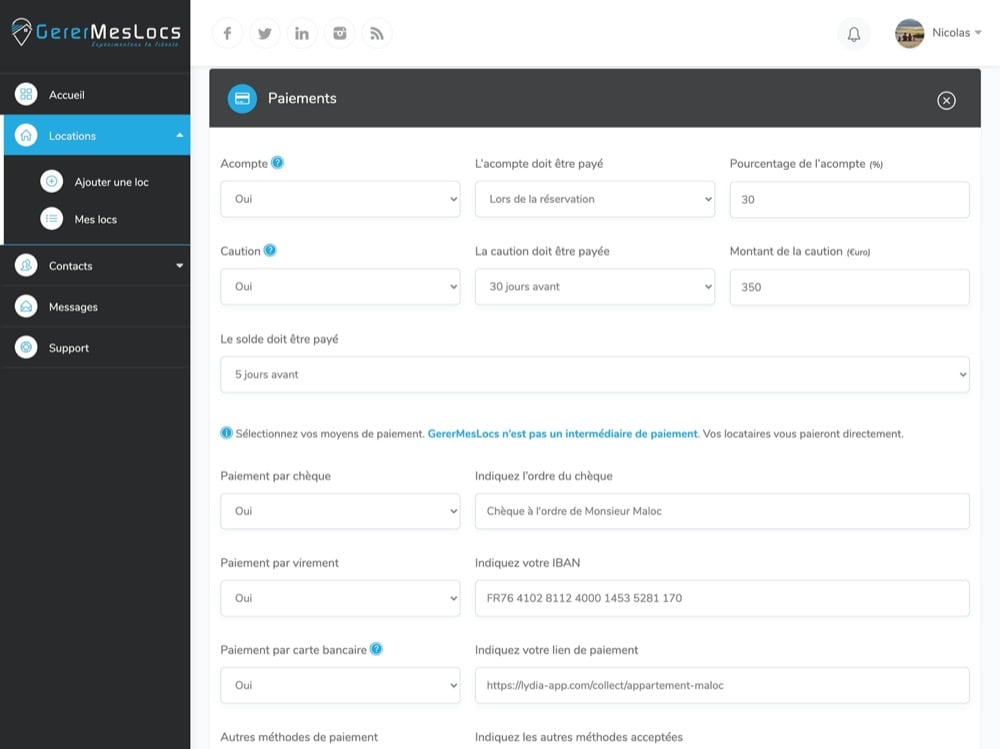
Task: Click the Messages envelope icon
Action: tap(26, 307)
